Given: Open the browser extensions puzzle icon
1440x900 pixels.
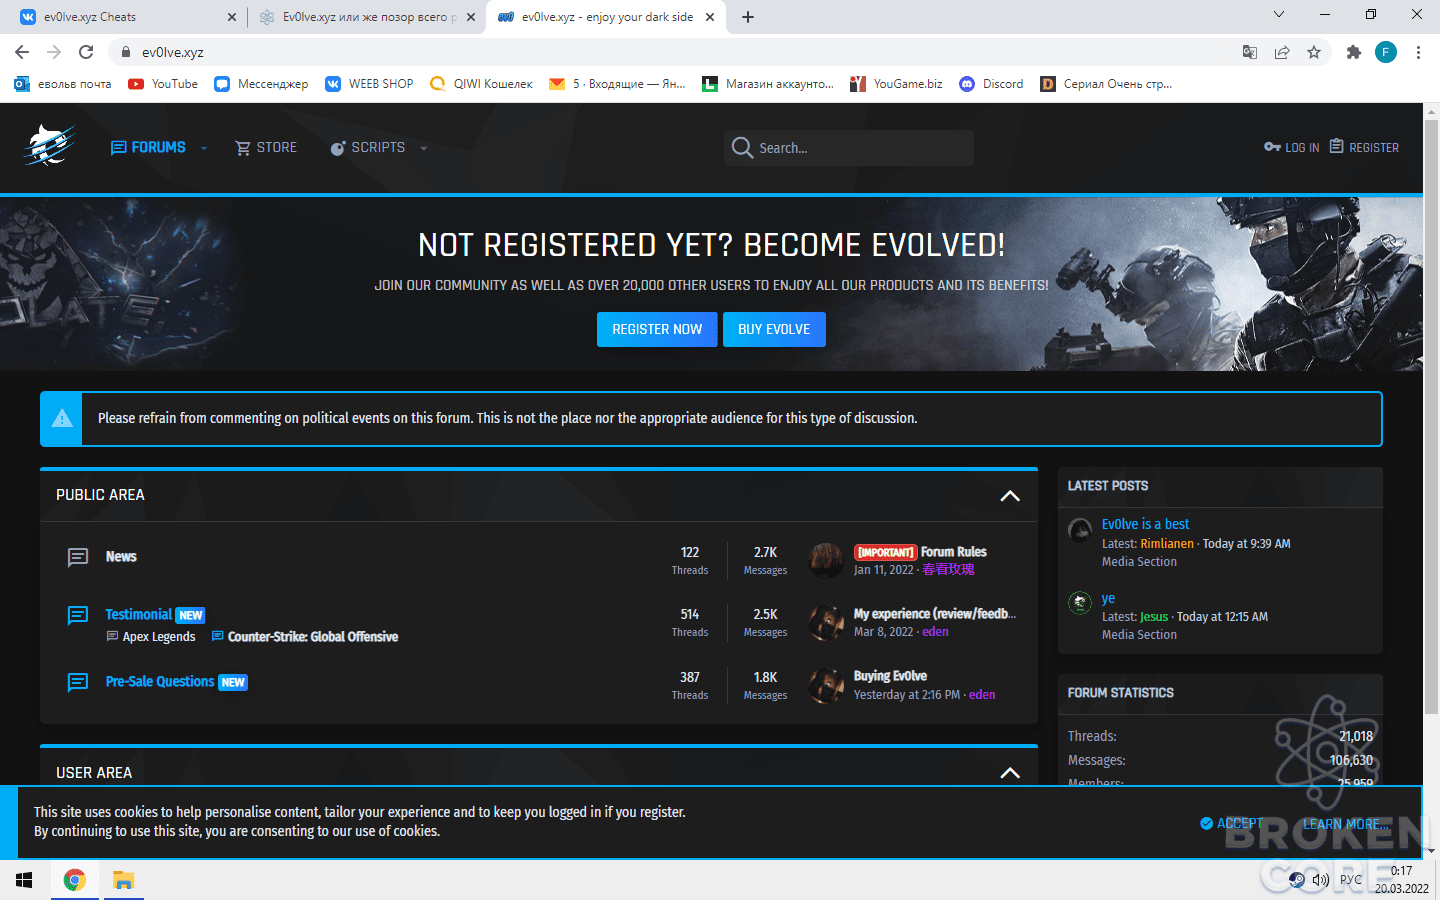Looking at the screenshot, I should (1354, 52).
